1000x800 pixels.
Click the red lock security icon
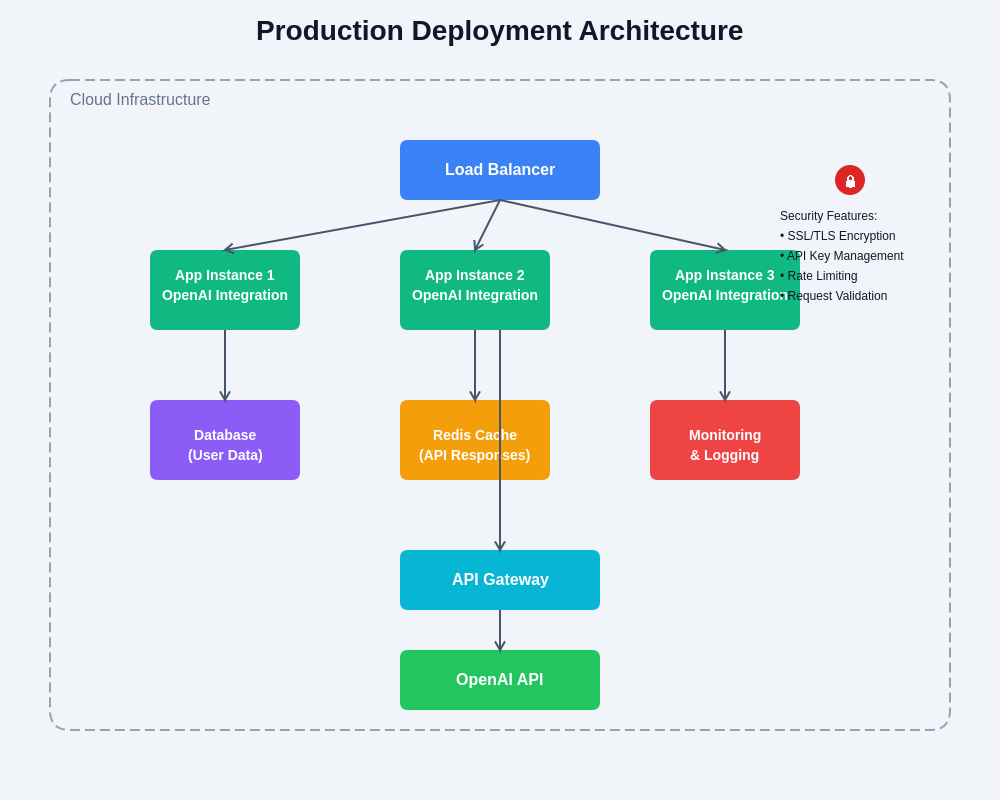pos(850,180)
